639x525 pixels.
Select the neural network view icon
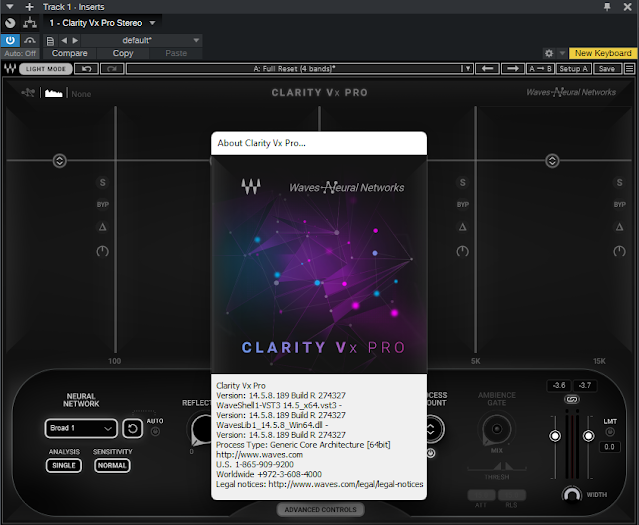pos(28,93)
